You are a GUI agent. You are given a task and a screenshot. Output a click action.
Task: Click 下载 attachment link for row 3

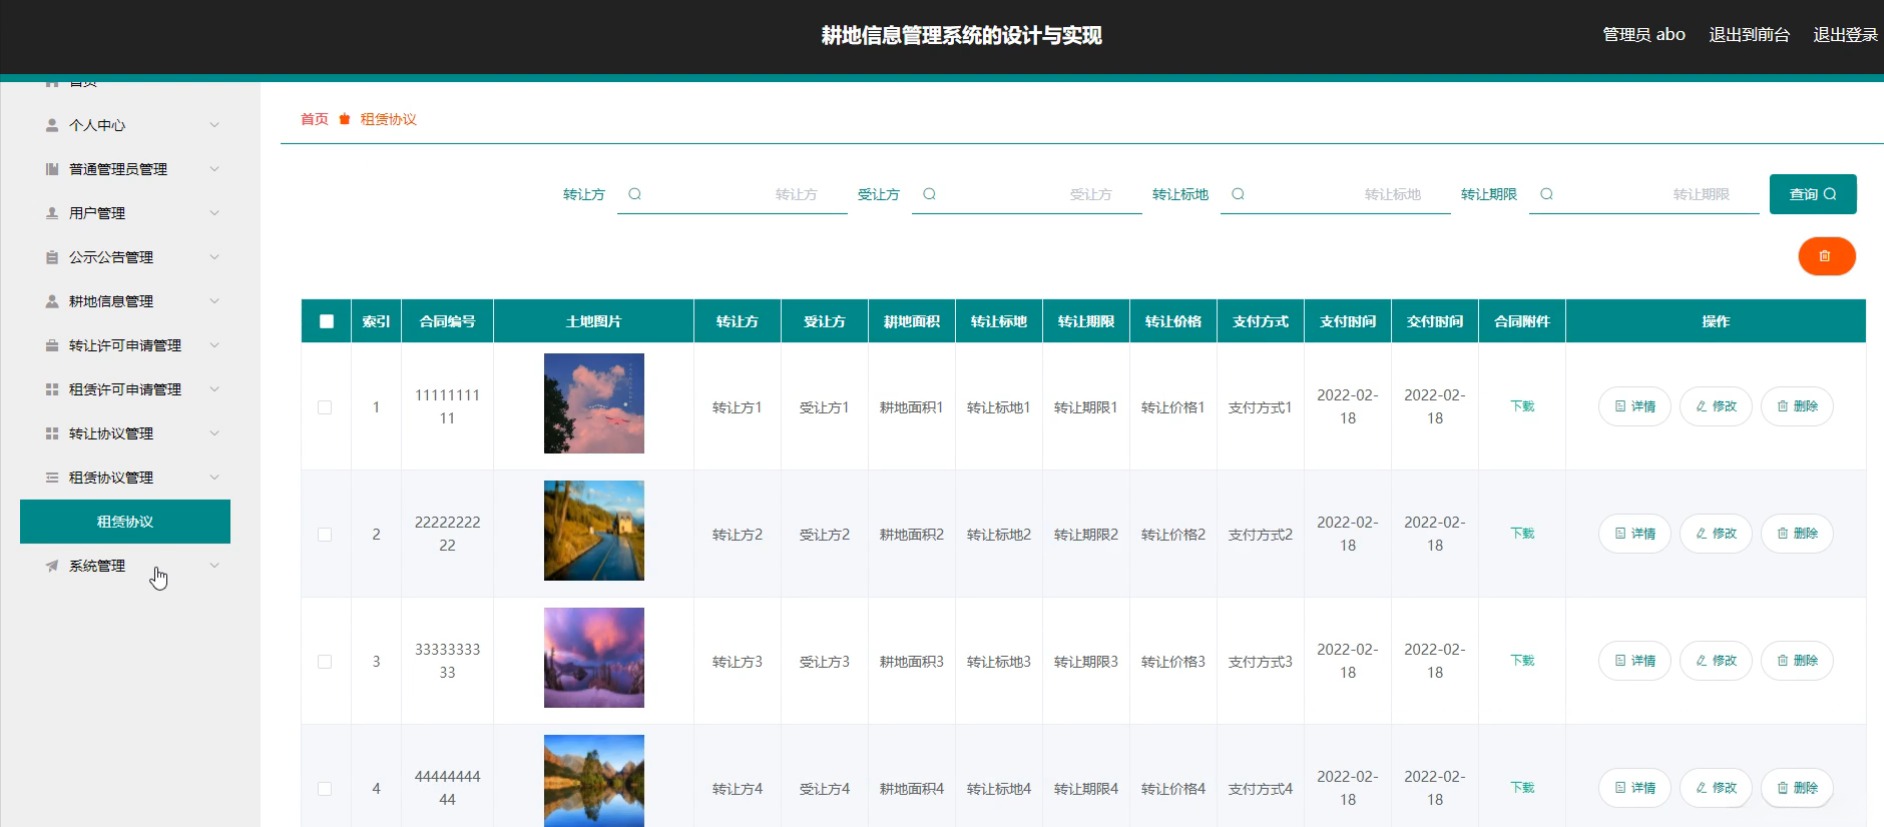pyautogui.click(x=1522, y=660)
